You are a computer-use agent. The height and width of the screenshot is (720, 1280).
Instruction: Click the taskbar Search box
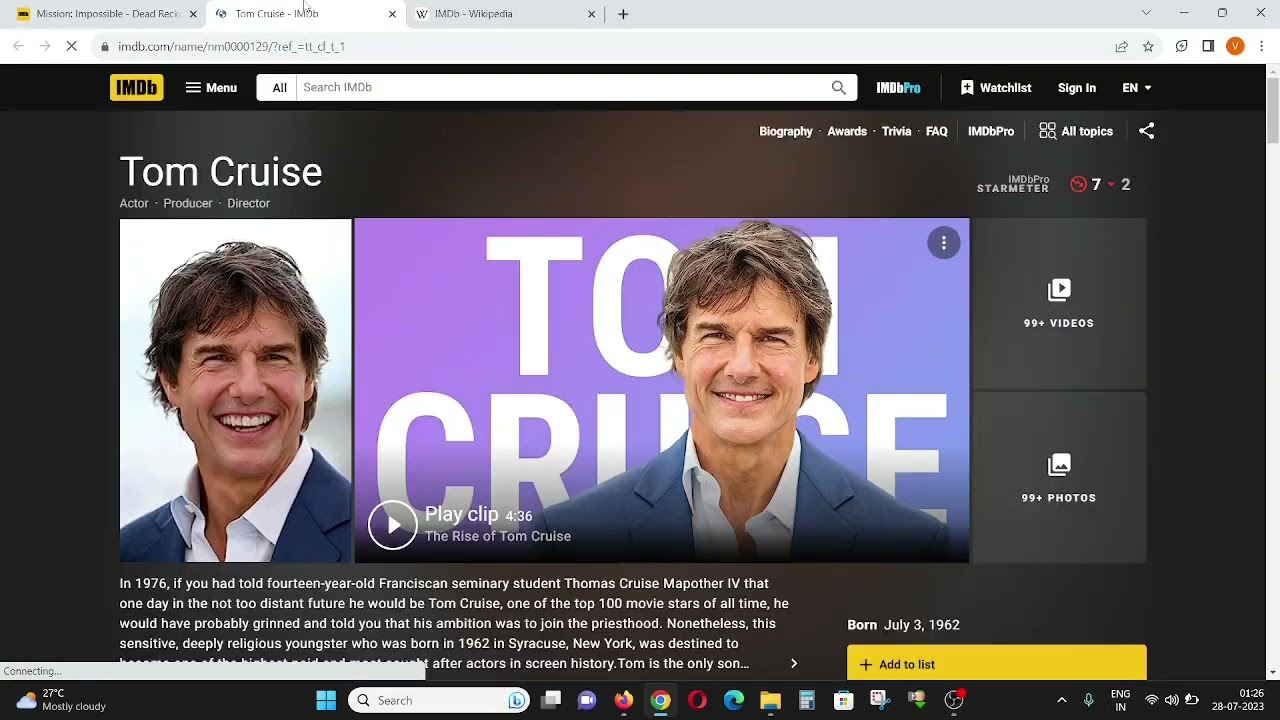coord(440,700)
